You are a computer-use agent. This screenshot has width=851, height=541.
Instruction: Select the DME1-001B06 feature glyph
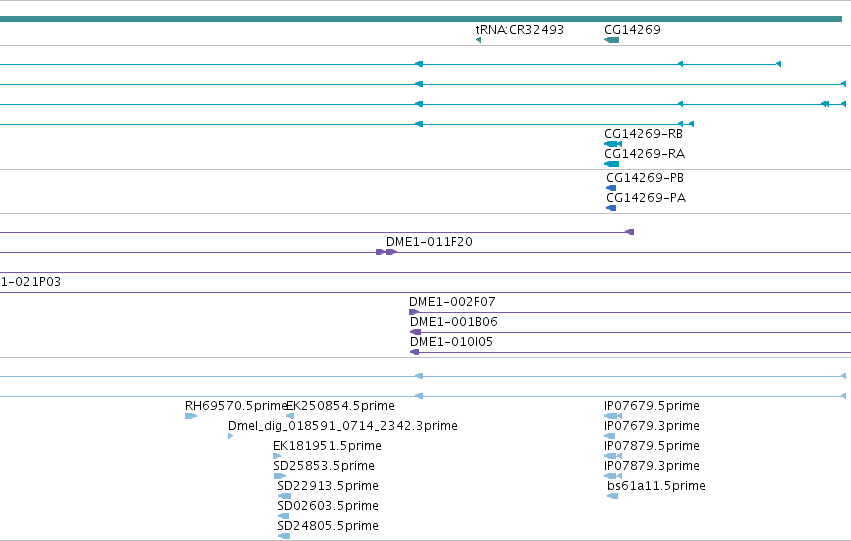tap(415, 332)
